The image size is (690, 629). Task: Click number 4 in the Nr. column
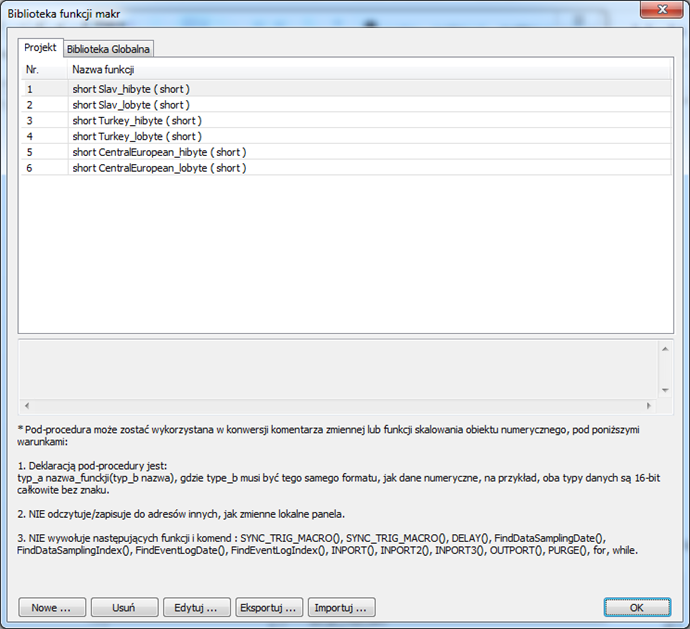[29, 137]
